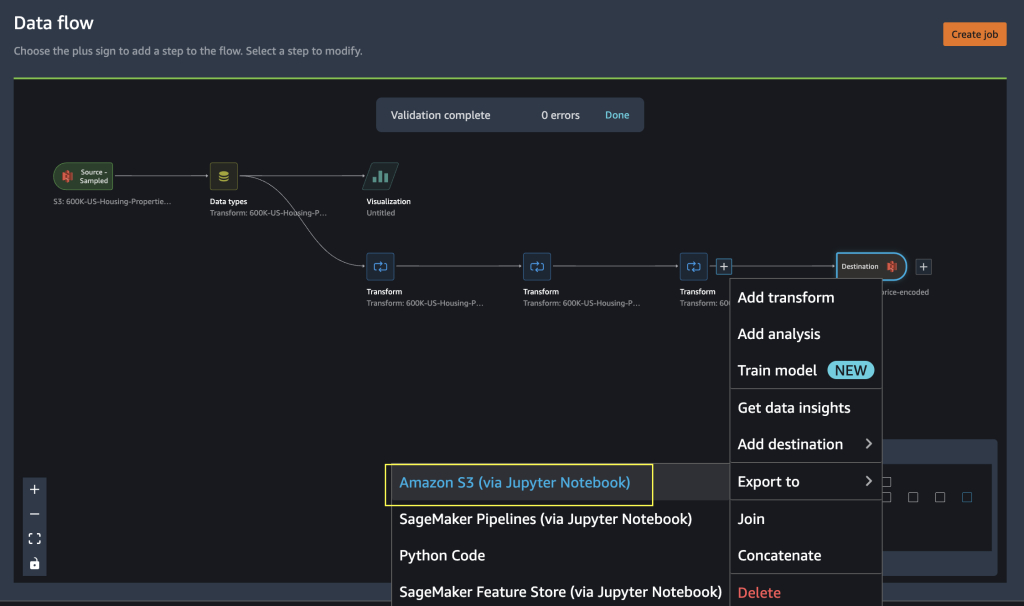
Task: Select the second Transform node icon
Action: click(x=537, y=266)
